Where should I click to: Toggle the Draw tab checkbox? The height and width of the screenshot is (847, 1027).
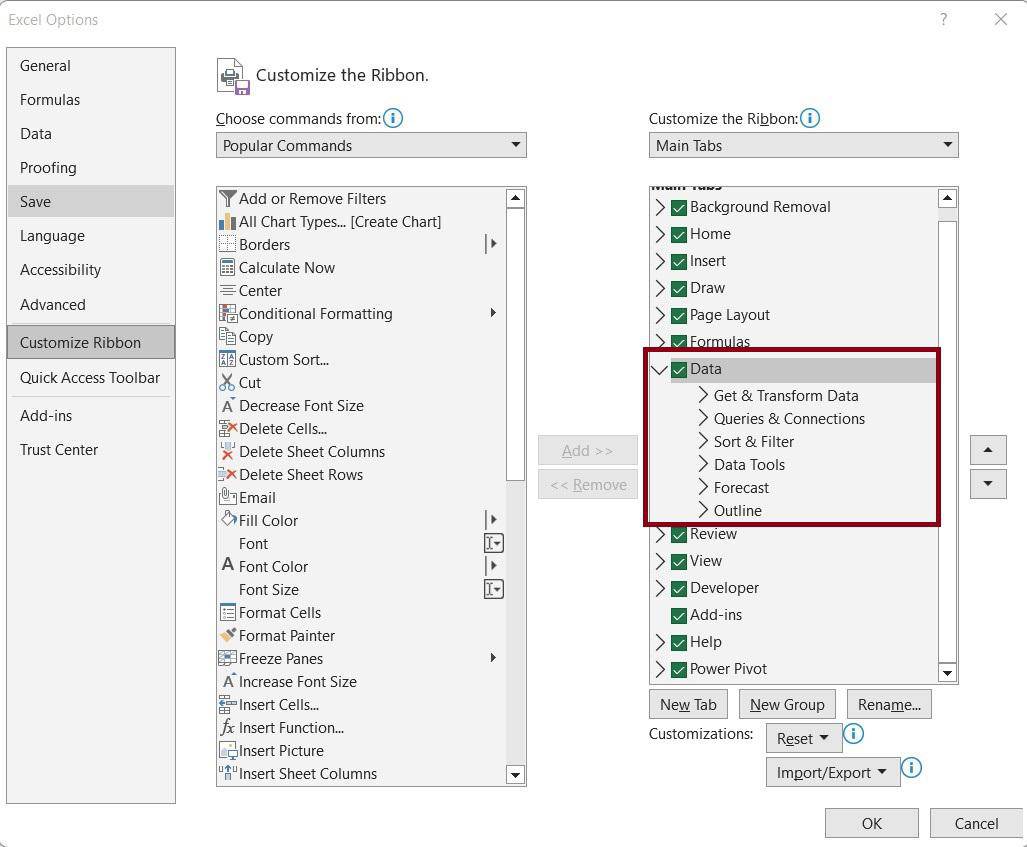679,288
